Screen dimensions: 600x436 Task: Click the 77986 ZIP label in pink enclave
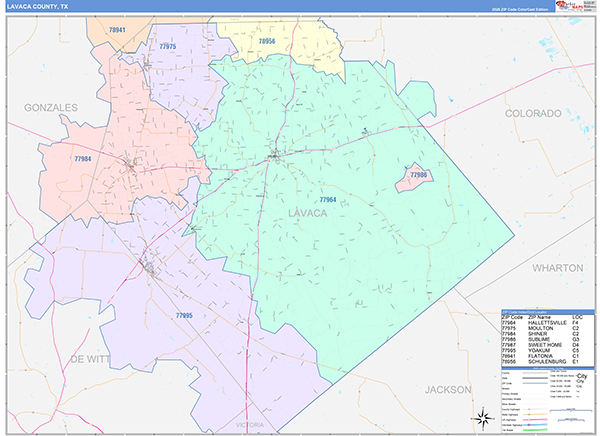point(418,175)
